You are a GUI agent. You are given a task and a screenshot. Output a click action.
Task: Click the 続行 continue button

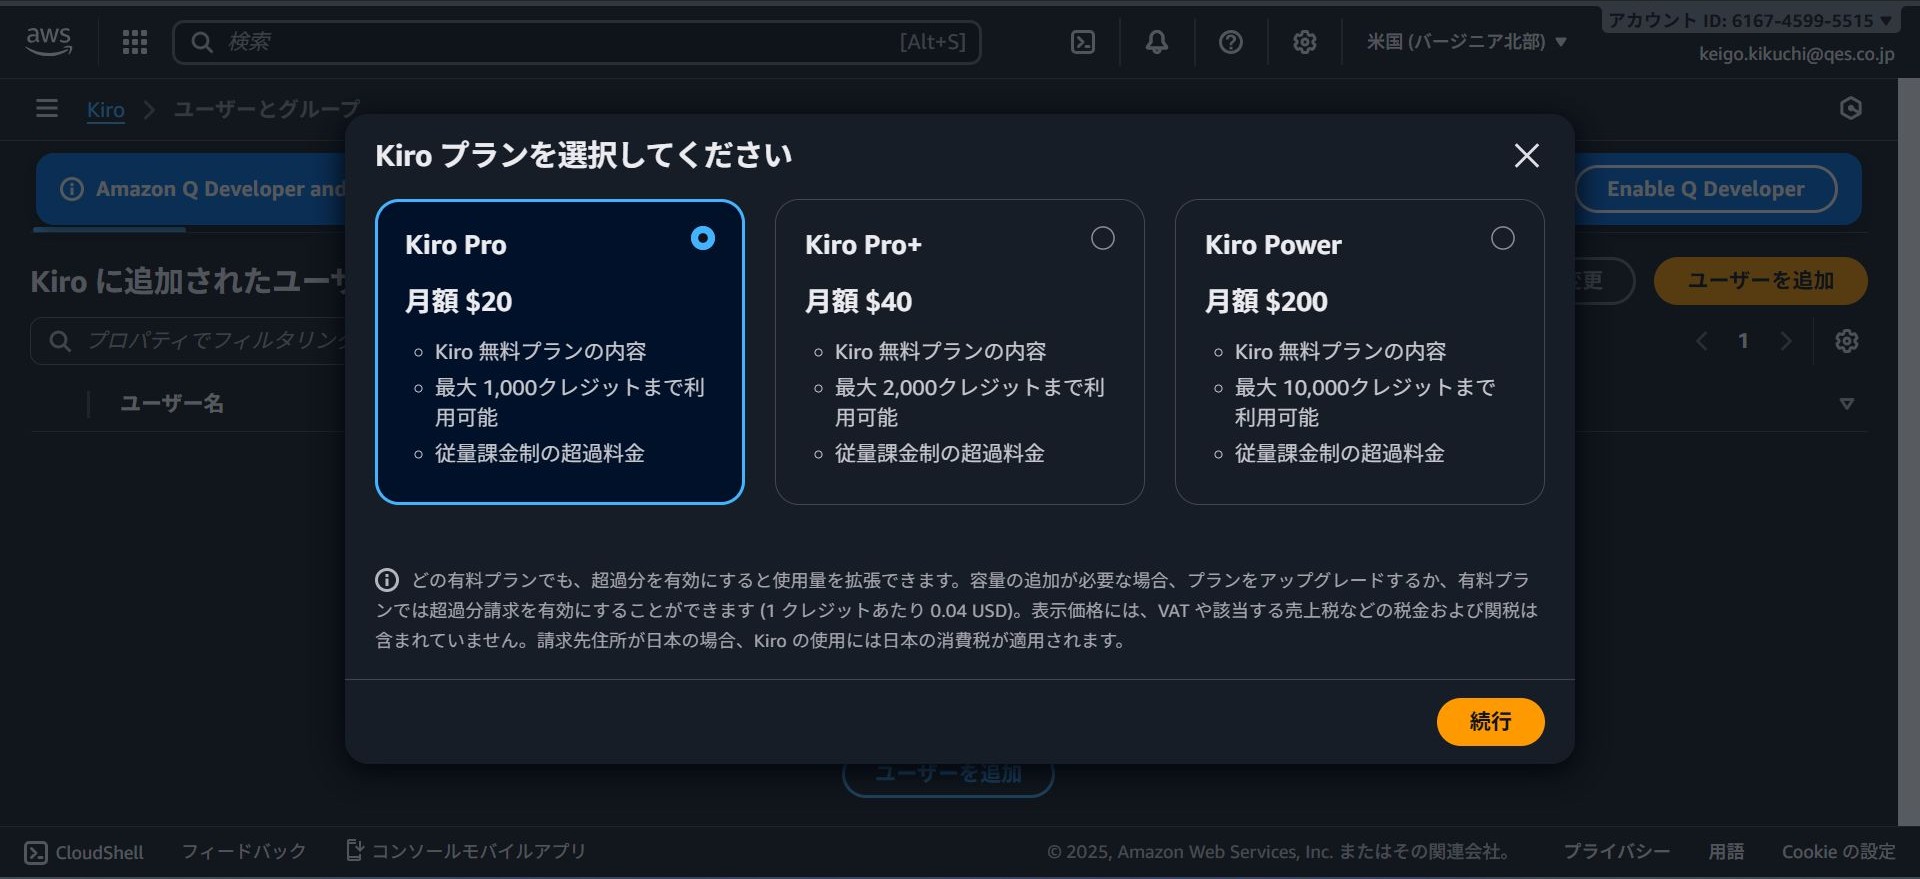pos(1490,722)
